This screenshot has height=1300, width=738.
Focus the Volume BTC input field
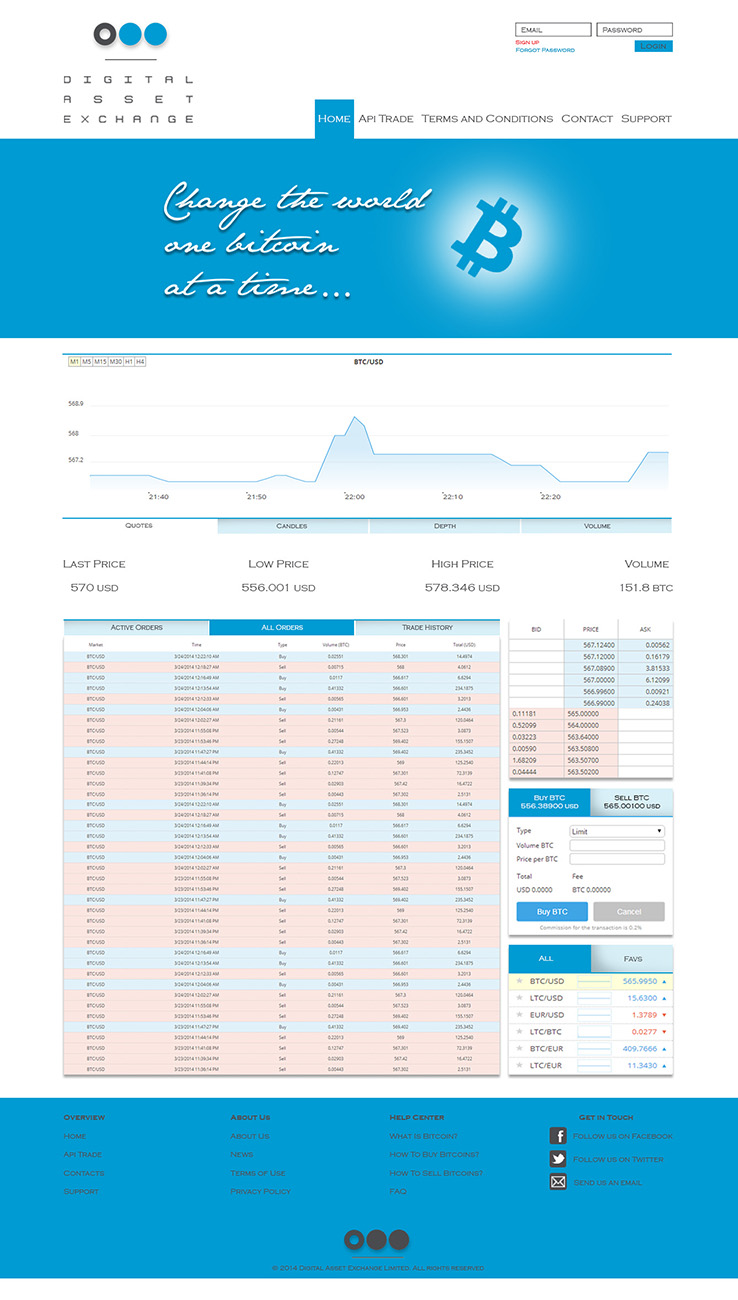click(617, 845)
